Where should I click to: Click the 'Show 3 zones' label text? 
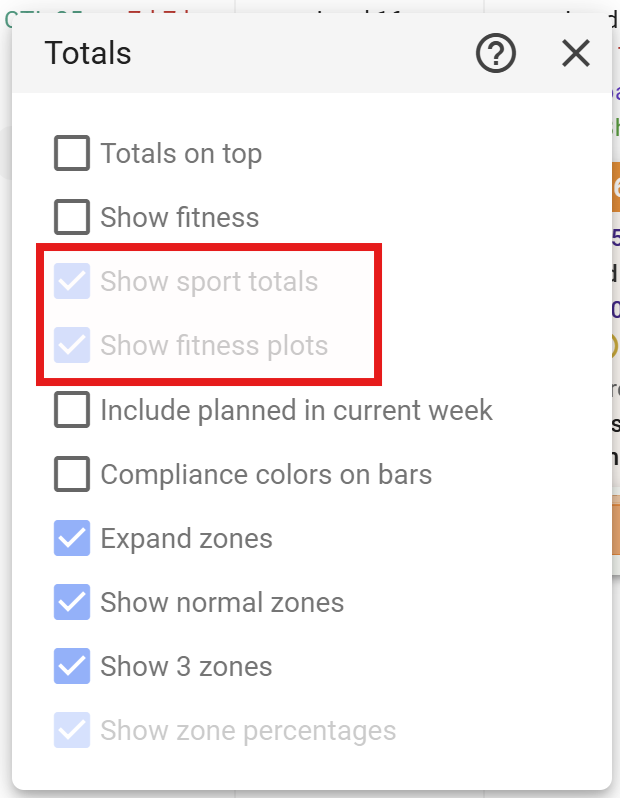click(x=186, y=666)
